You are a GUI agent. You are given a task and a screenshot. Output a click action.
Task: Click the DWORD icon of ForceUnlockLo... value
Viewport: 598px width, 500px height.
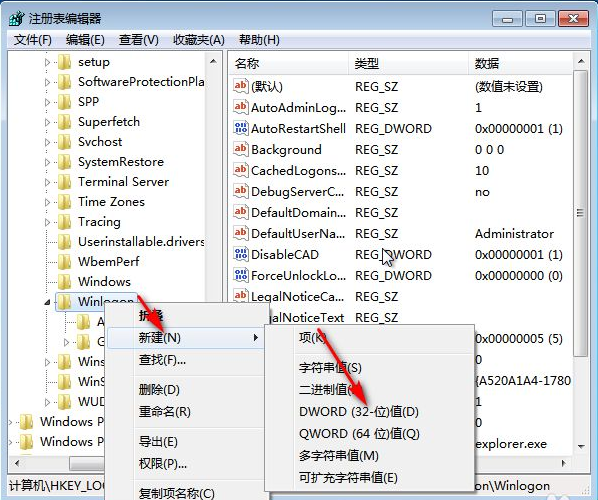click(241, 275)
